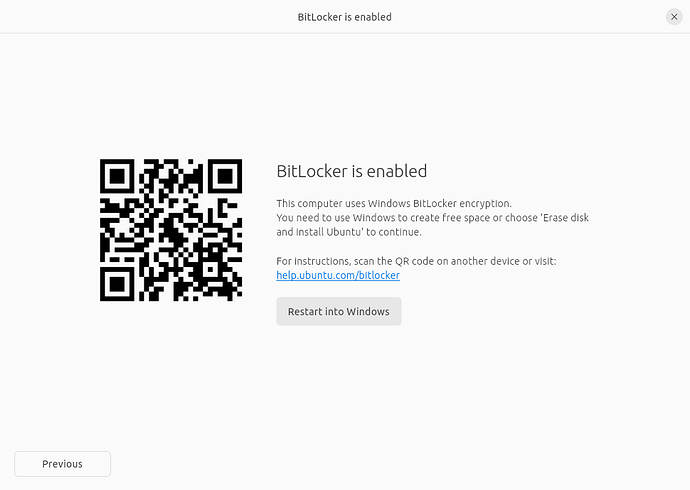The image size is (690, 490).
Task: Click the QR code image
Action: (x=171, y=230)
